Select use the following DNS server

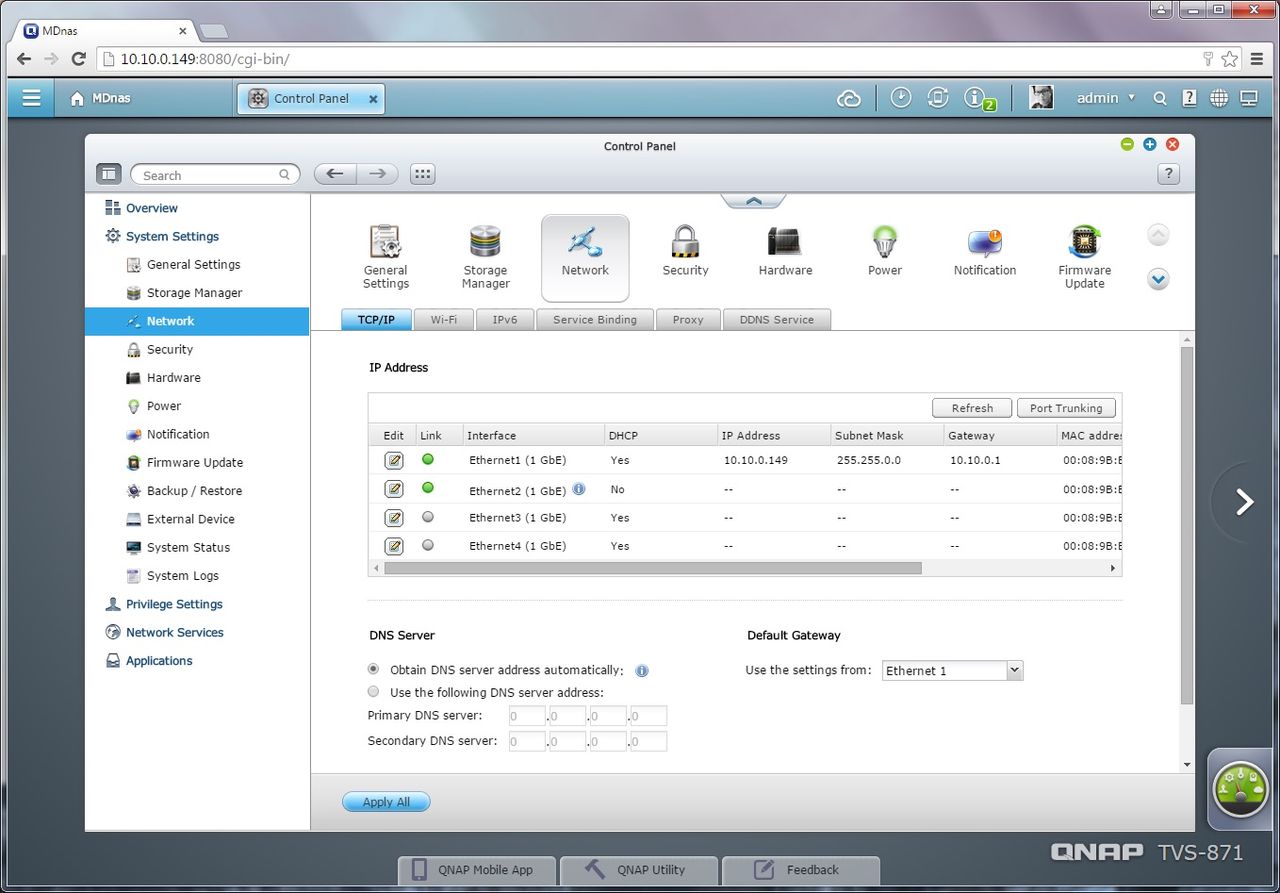coord(374,691)
